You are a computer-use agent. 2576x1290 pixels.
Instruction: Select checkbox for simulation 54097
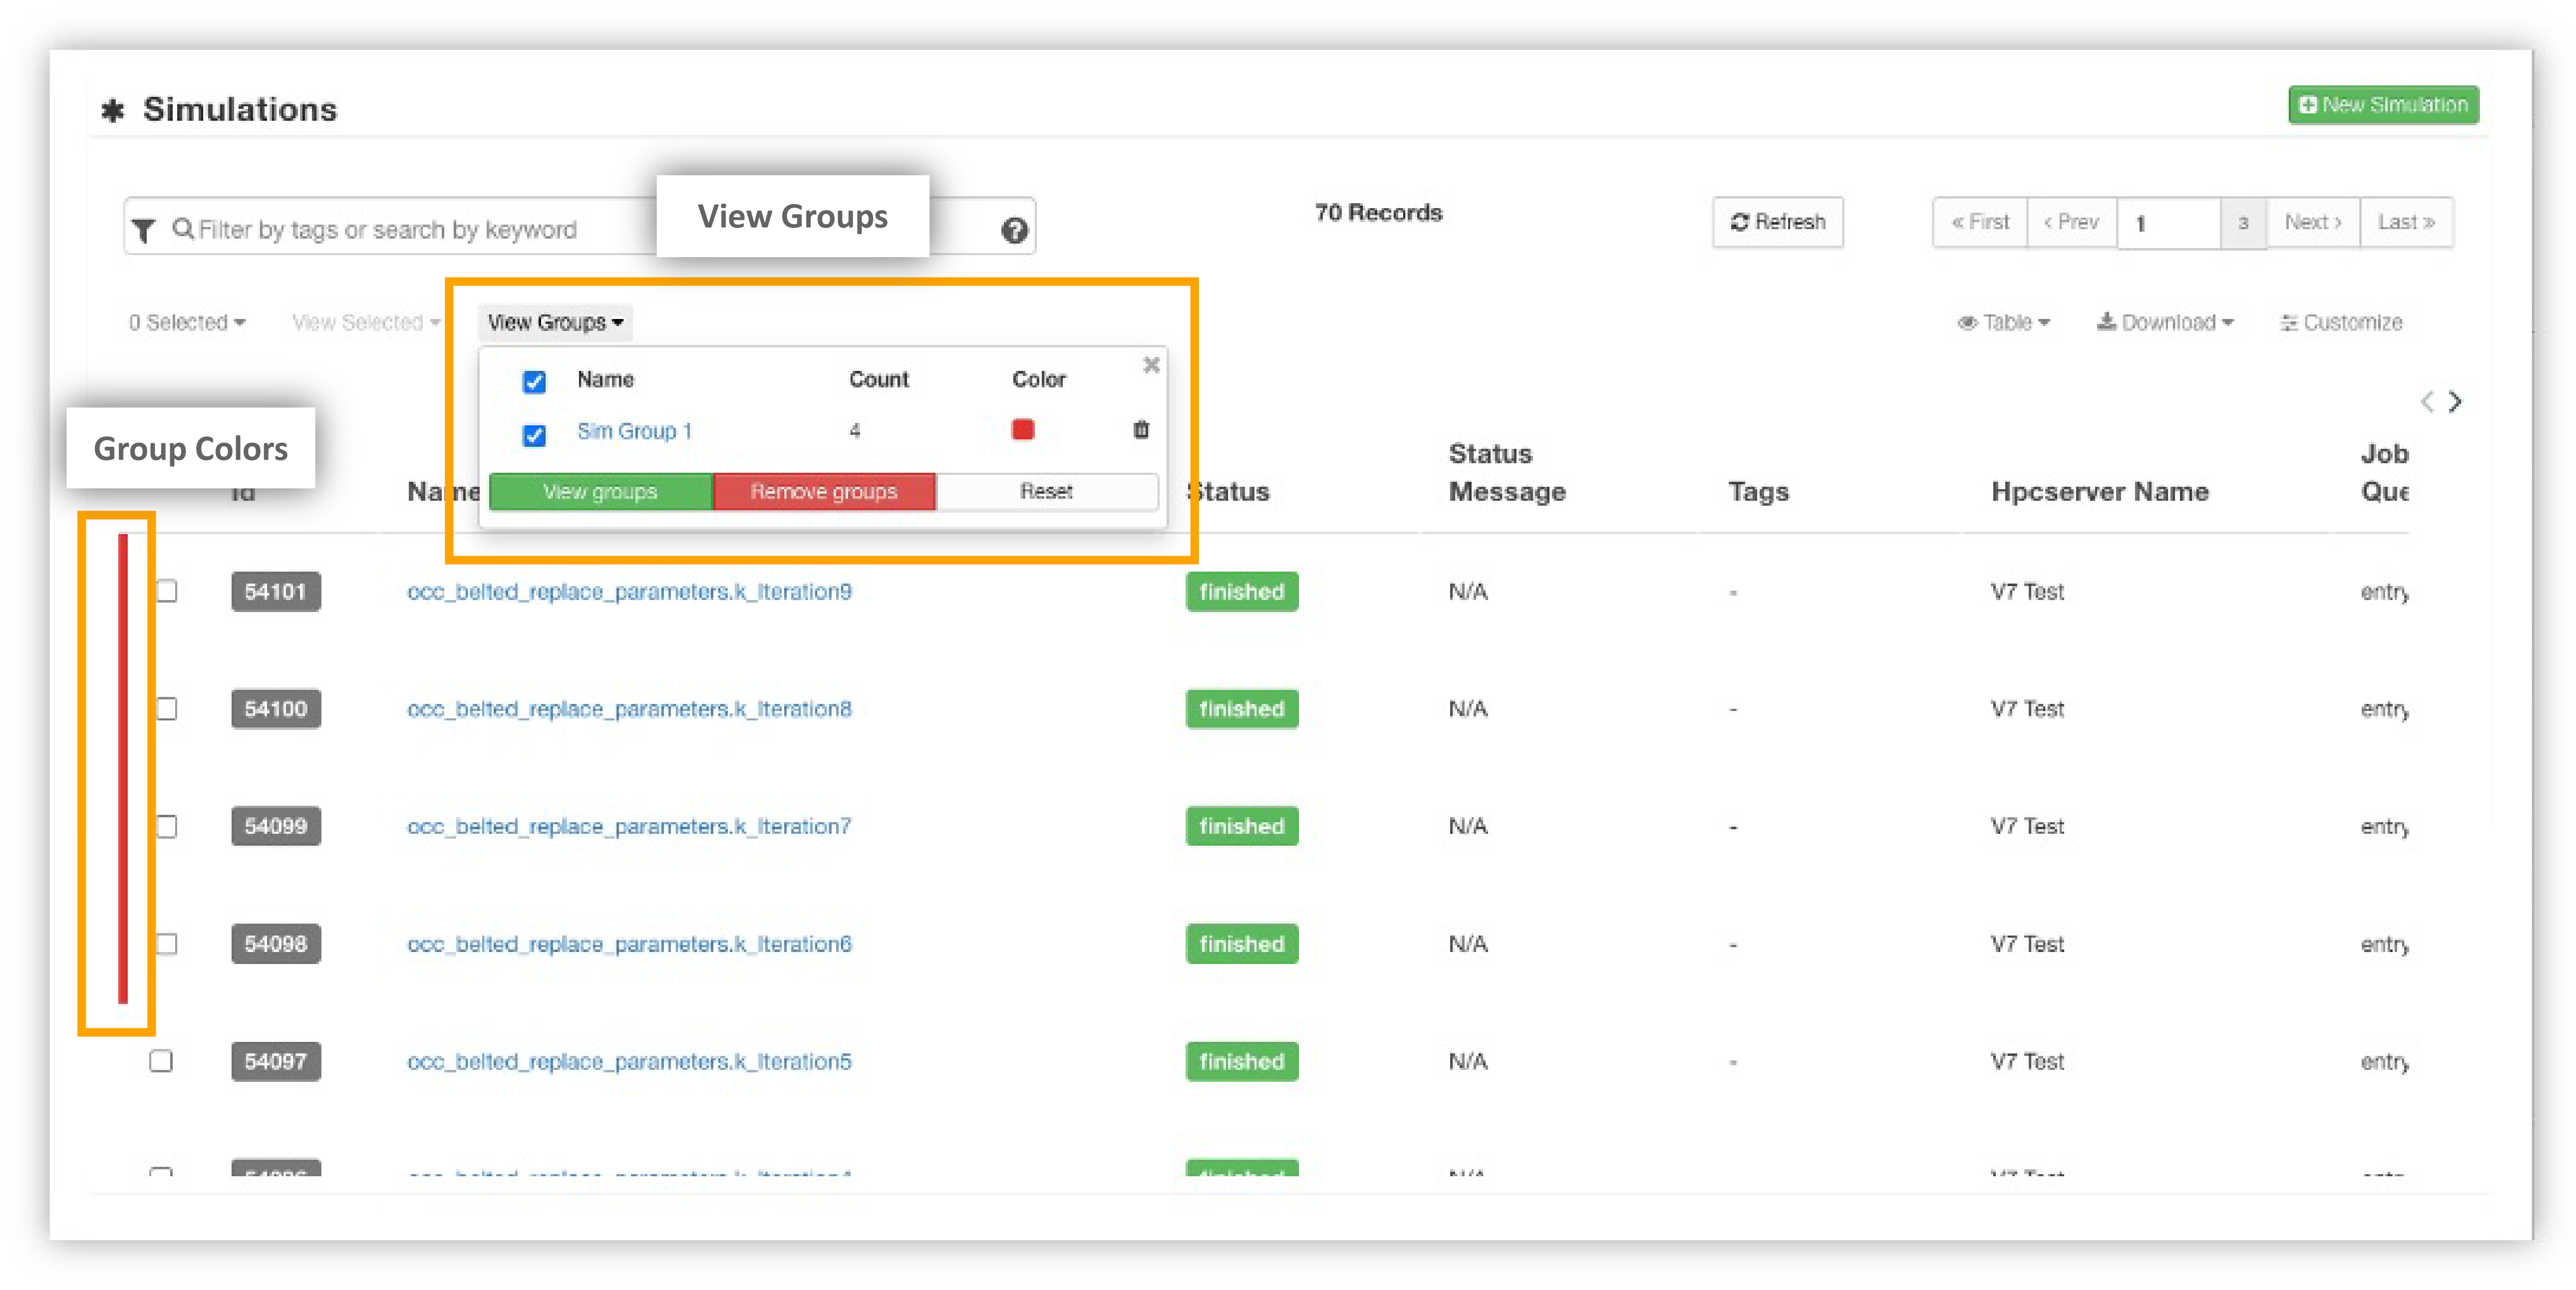click(x=161, y=1061)
